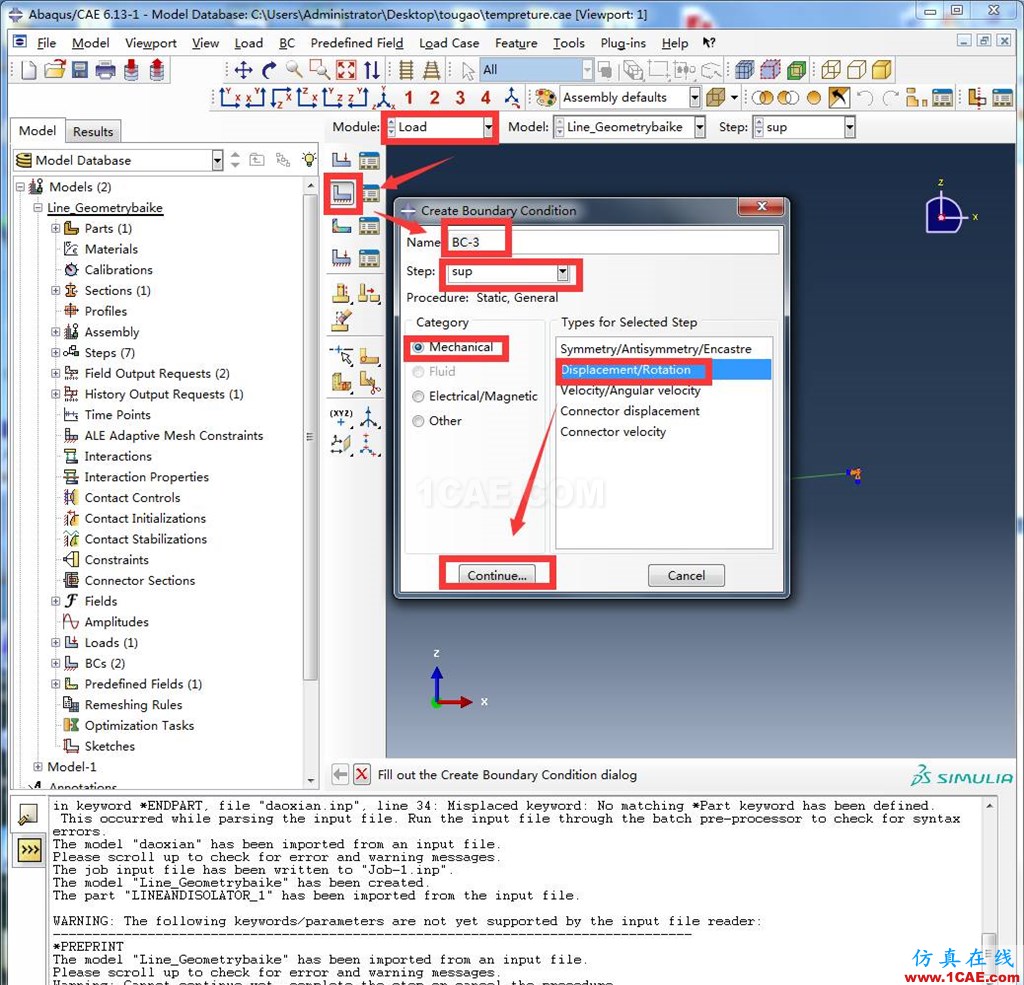Click the message area icon

29,815
